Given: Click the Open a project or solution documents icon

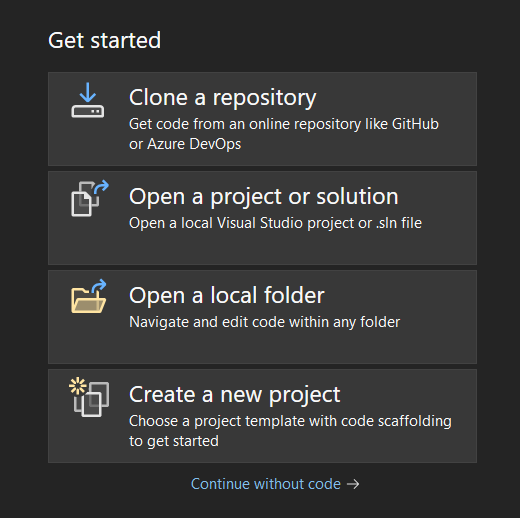Looking at the screenshot, I should [90, 198].
